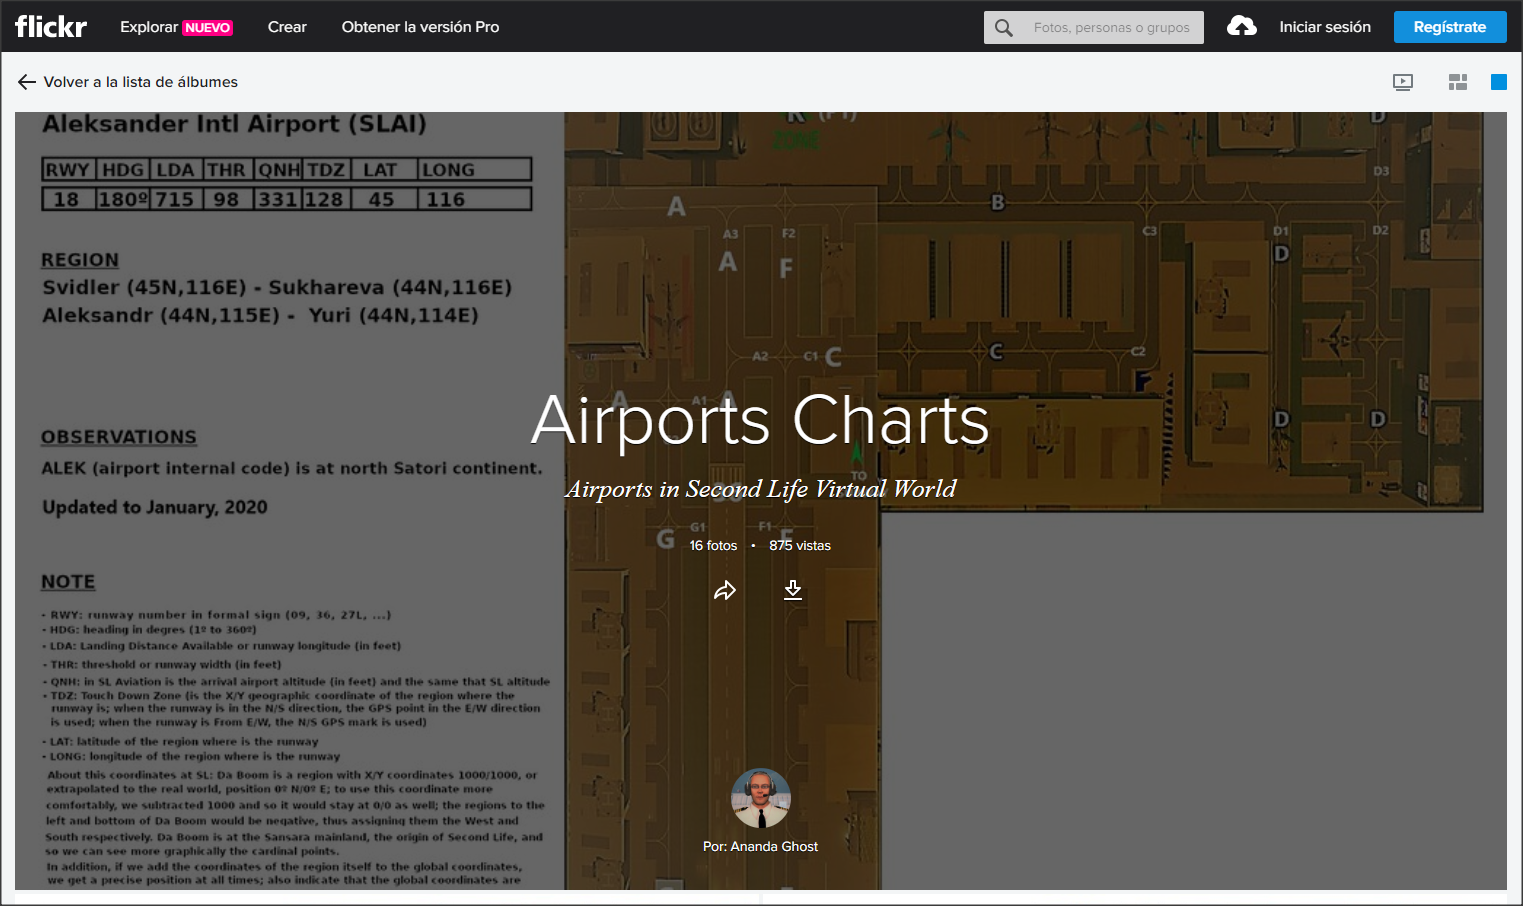Click the back arrow icon

point(27,82)
